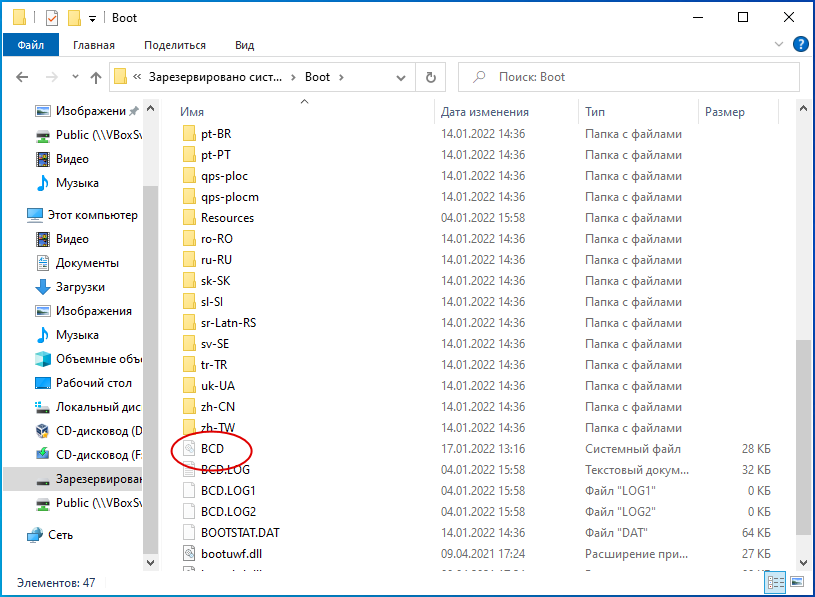Click the New folder quick access icon
Image resolution: width=815 pixels, height=597 pixels.
pos(74,18)
